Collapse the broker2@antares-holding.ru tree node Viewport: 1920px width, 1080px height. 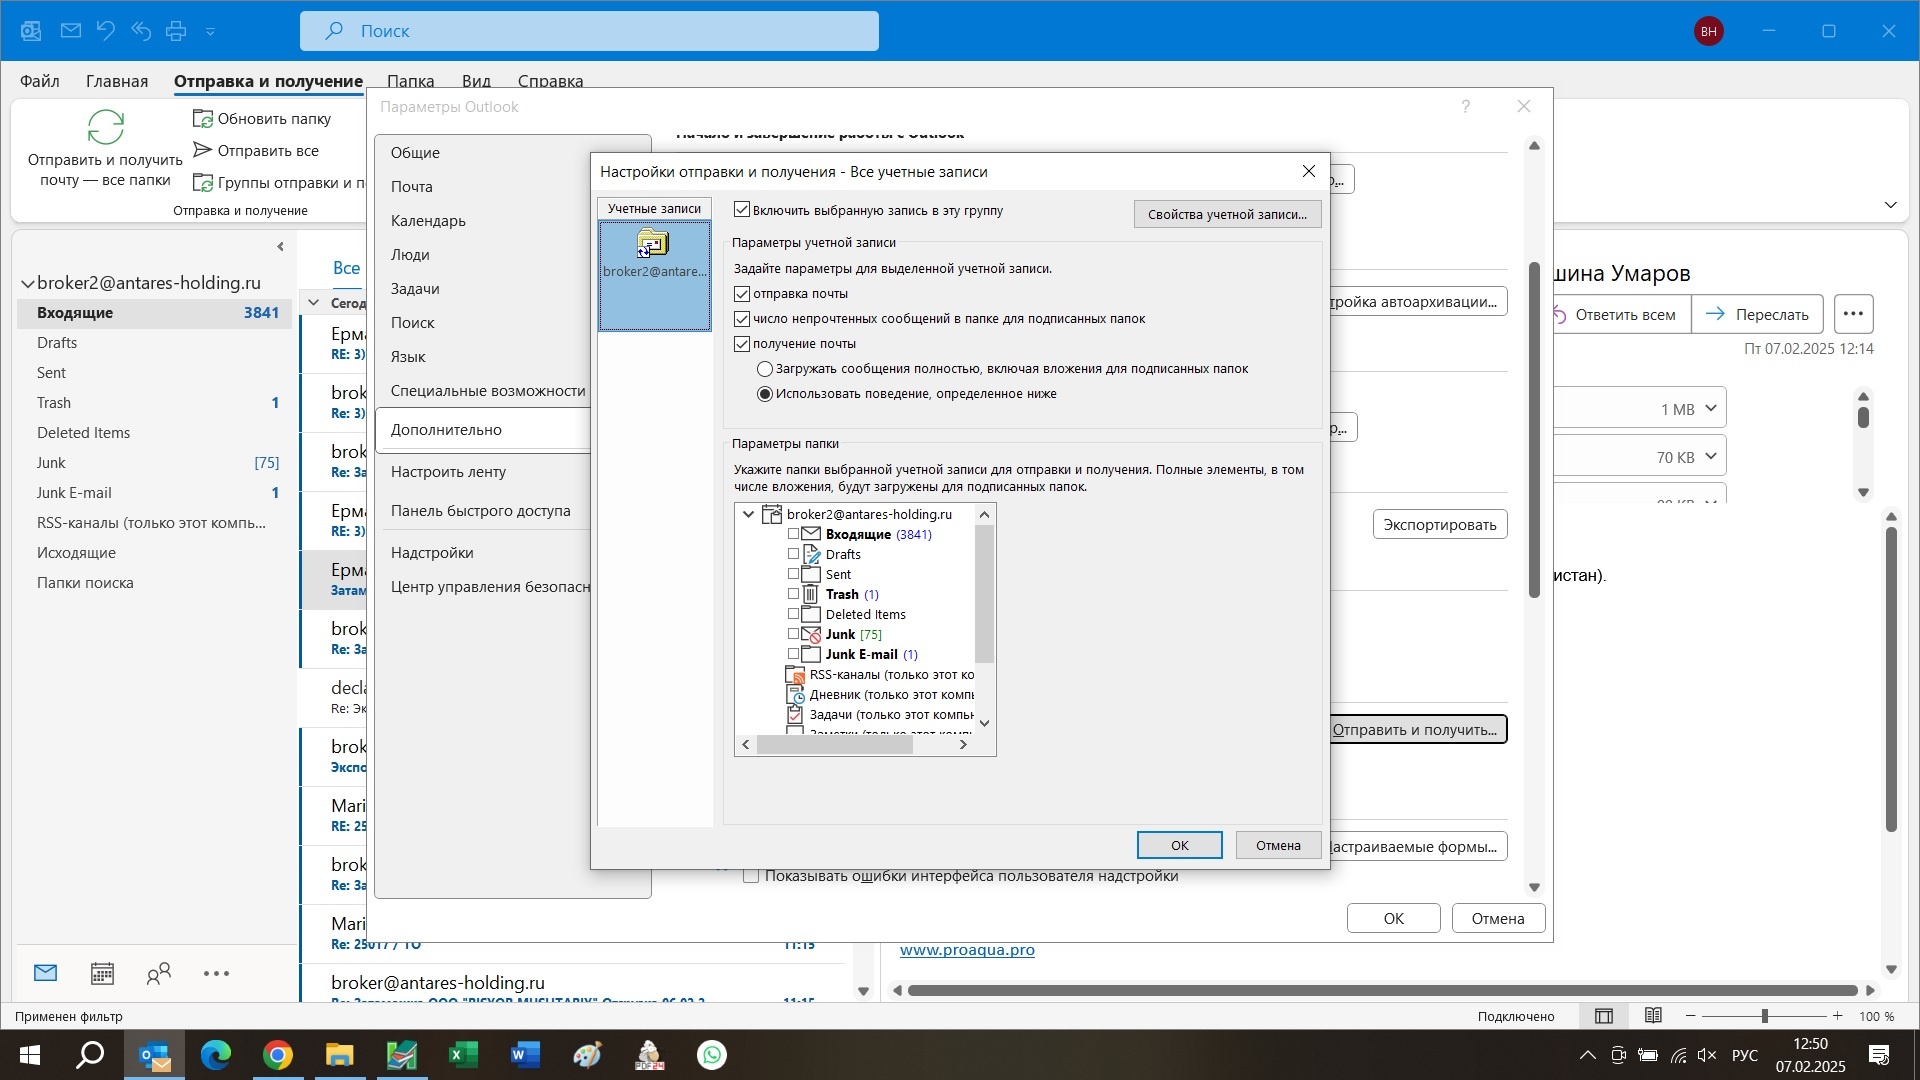(x=749, y=514)
